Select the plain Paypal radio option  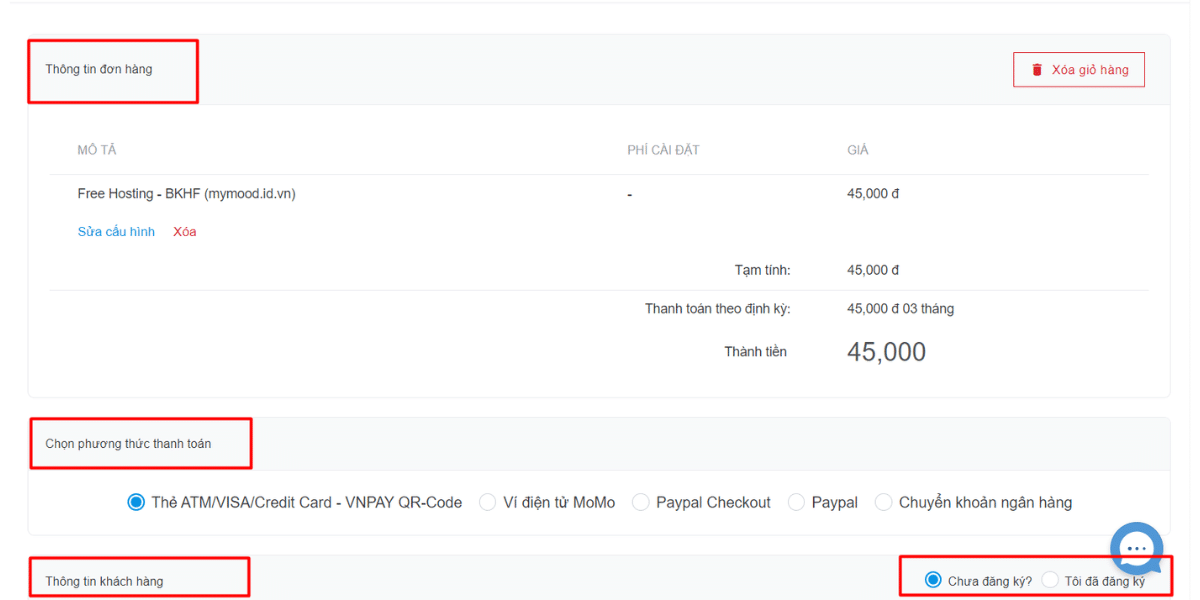click(x=797, y=502)
